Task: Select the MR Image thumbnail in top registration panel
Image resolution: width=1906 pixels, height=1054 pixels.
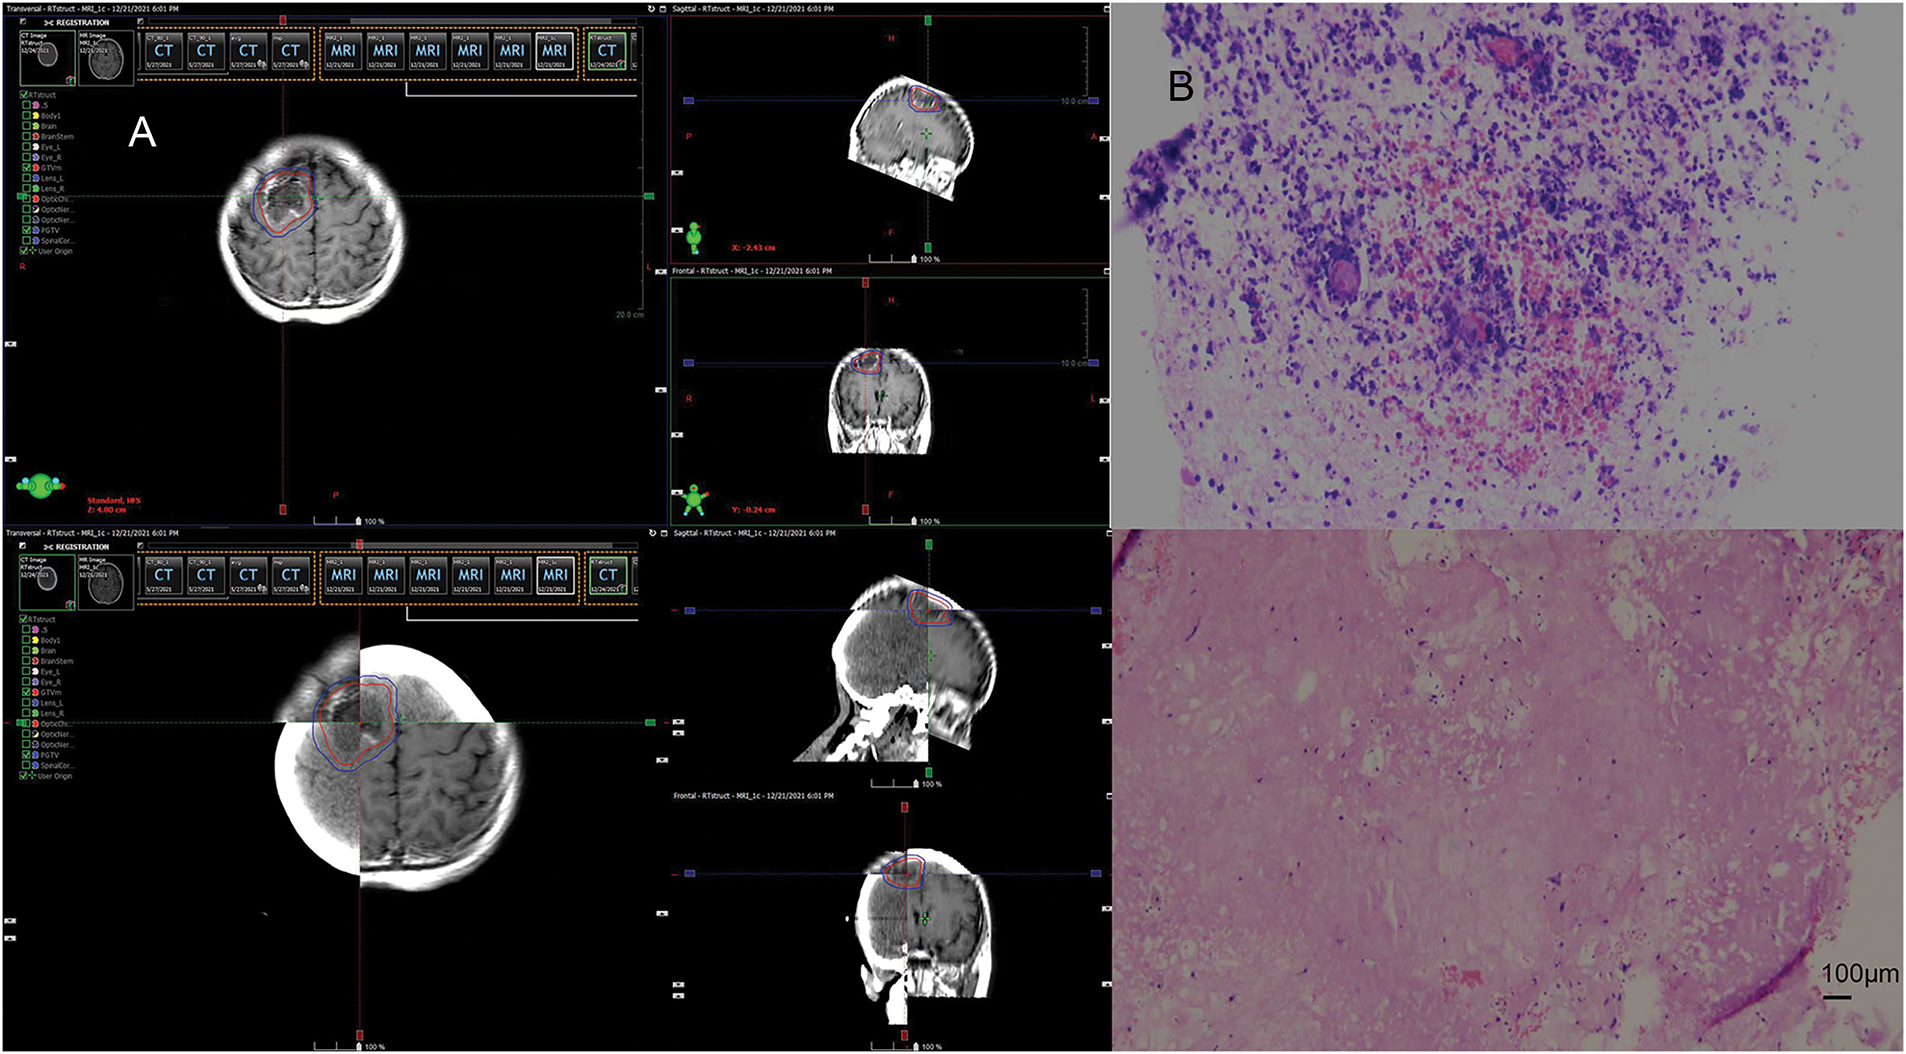Action: click(x=105, y=57)
